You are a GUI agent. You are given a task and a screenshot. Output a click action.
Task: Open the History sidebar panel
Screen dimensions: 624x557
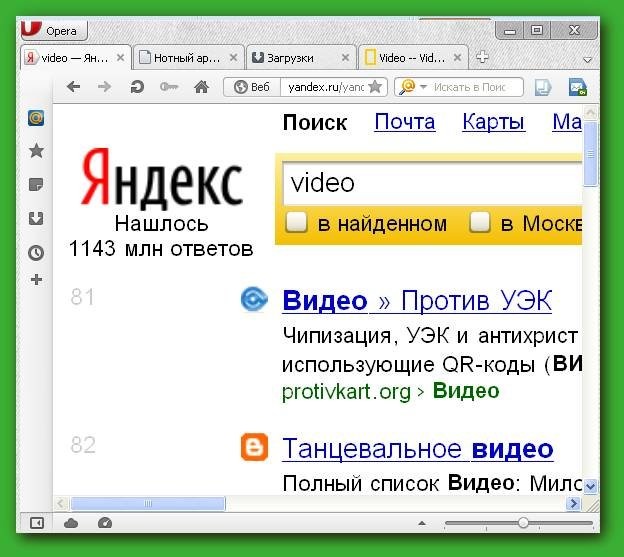coord(36,253)
